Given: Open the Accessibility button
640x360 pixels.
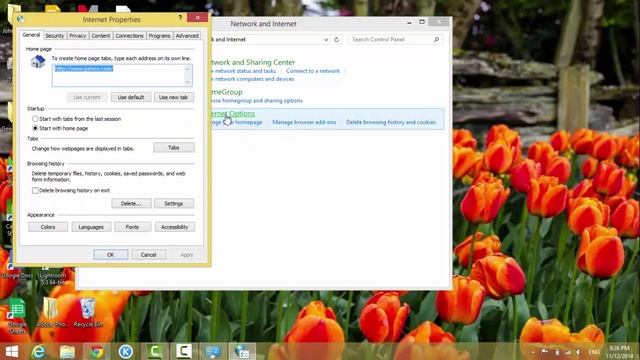Looking at the screenshot, I should [x=174, y=227].
